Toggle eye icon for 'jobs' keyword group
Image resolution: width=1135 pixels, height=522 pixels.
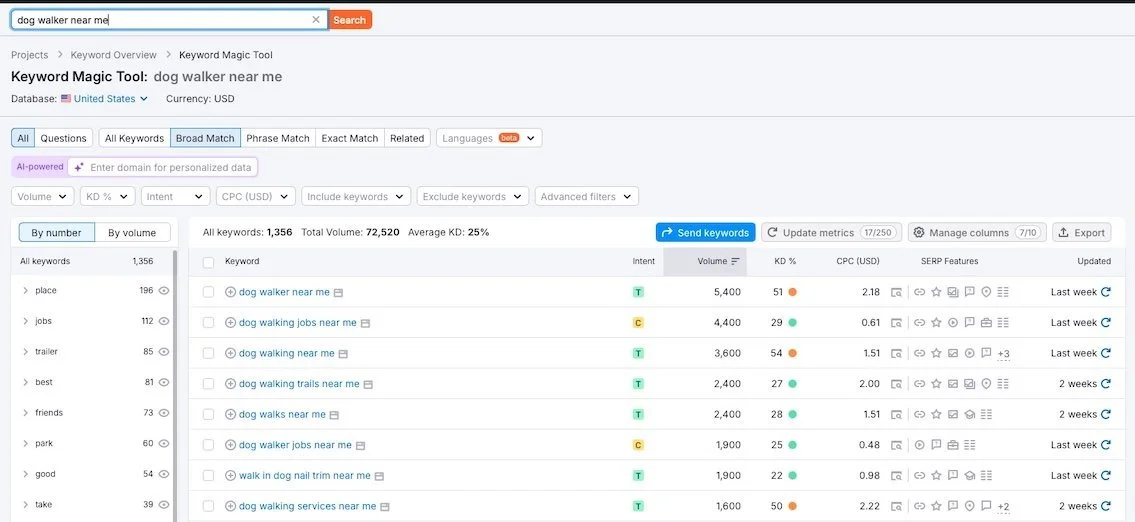164,321
